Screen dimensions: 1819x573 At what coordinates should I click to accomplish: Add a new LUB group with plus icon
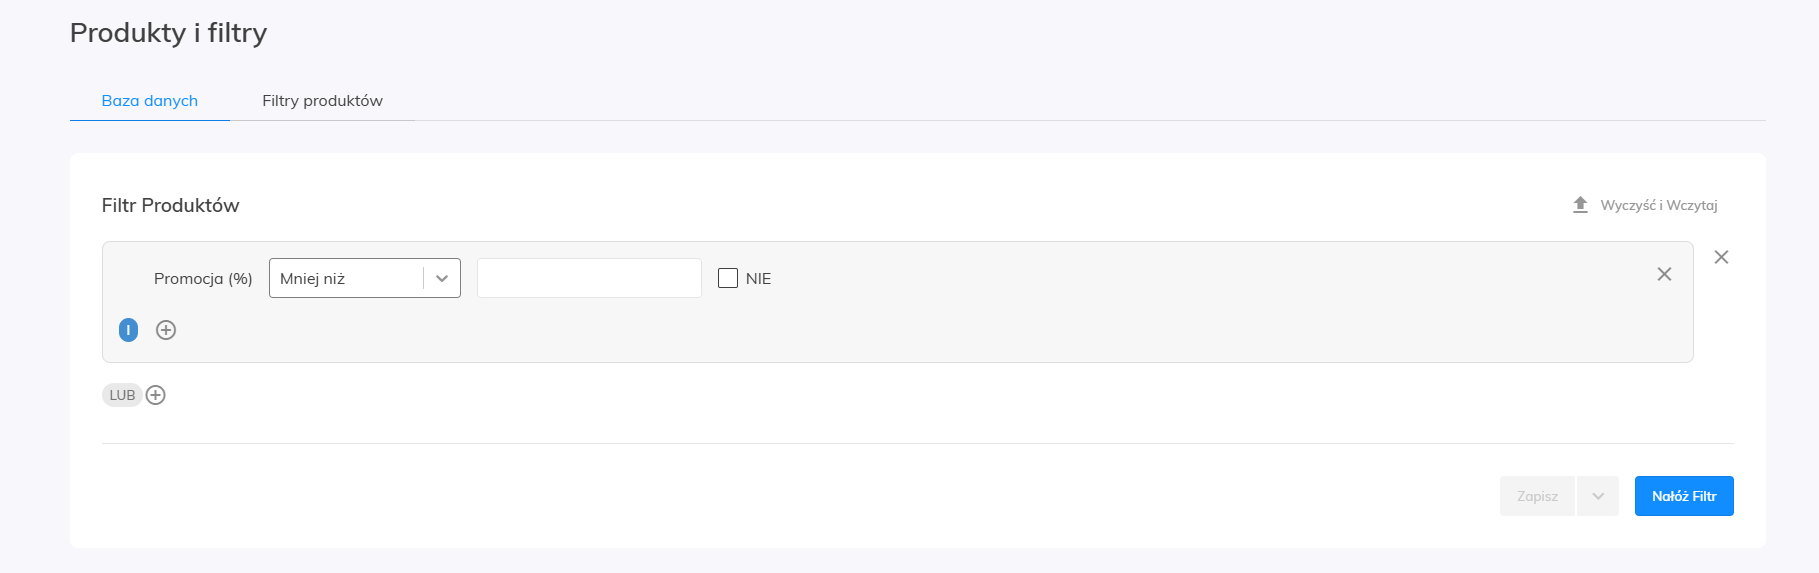156,395
